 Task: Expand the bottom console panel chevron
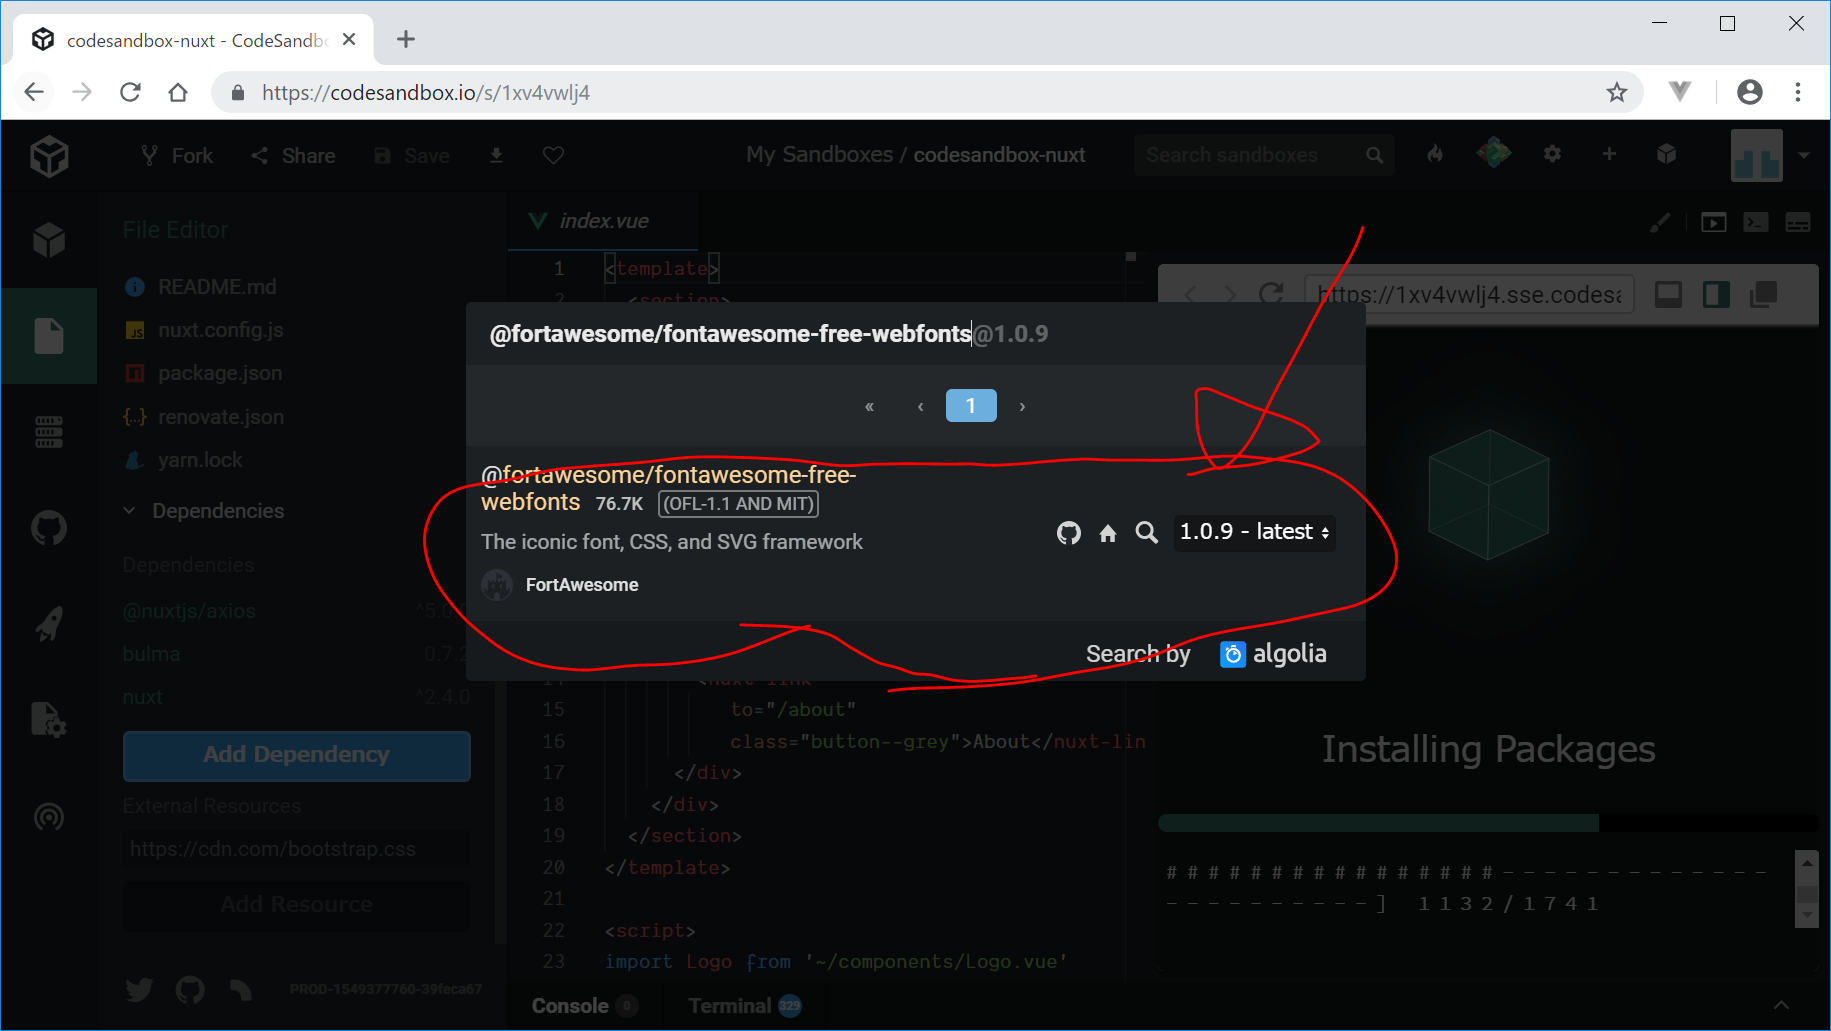pos(1781,1005)
